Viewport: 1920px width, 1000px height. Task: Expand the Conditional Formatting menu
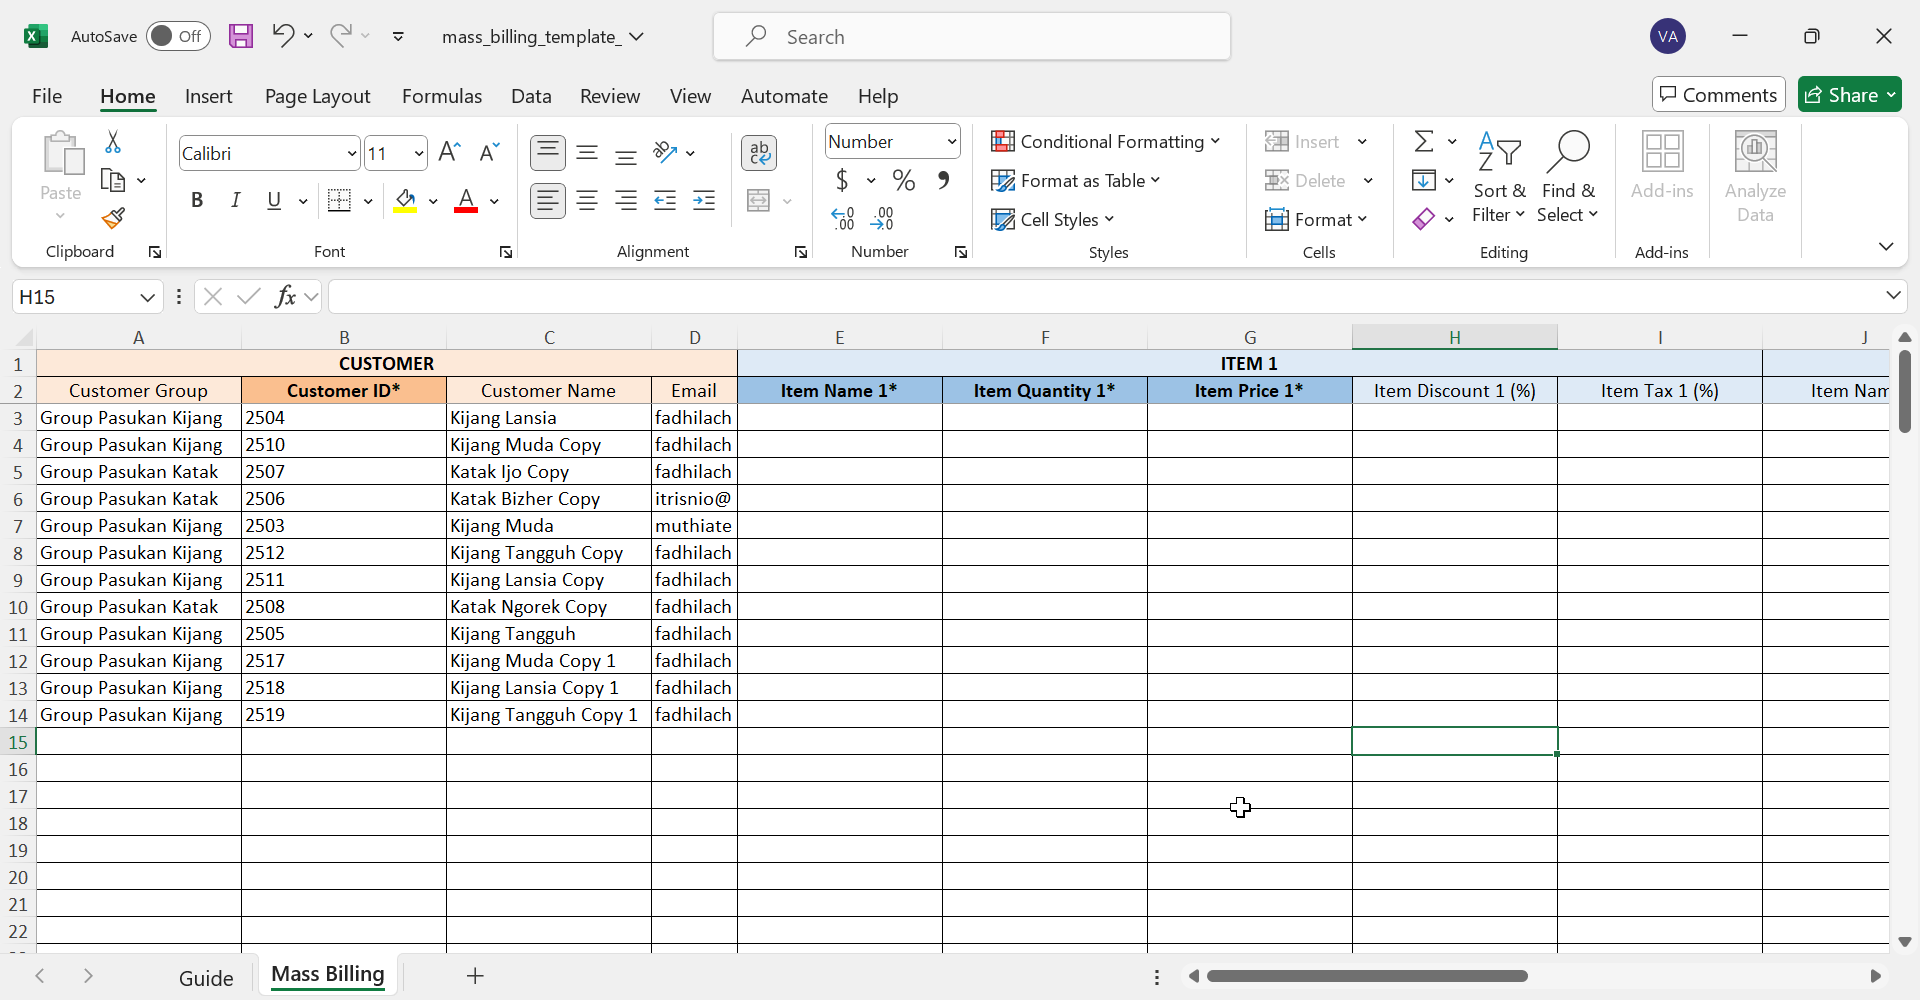pos(1105,142)
